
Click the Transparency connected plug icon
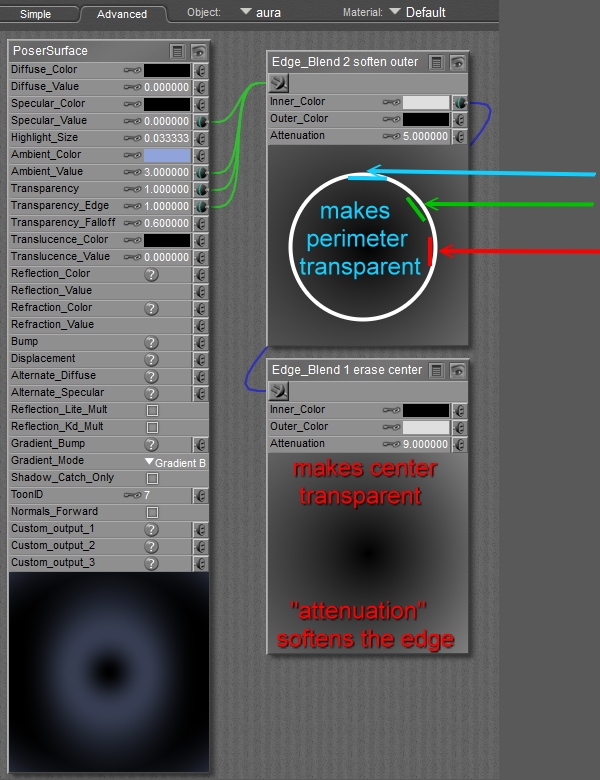tap(201, 190)
